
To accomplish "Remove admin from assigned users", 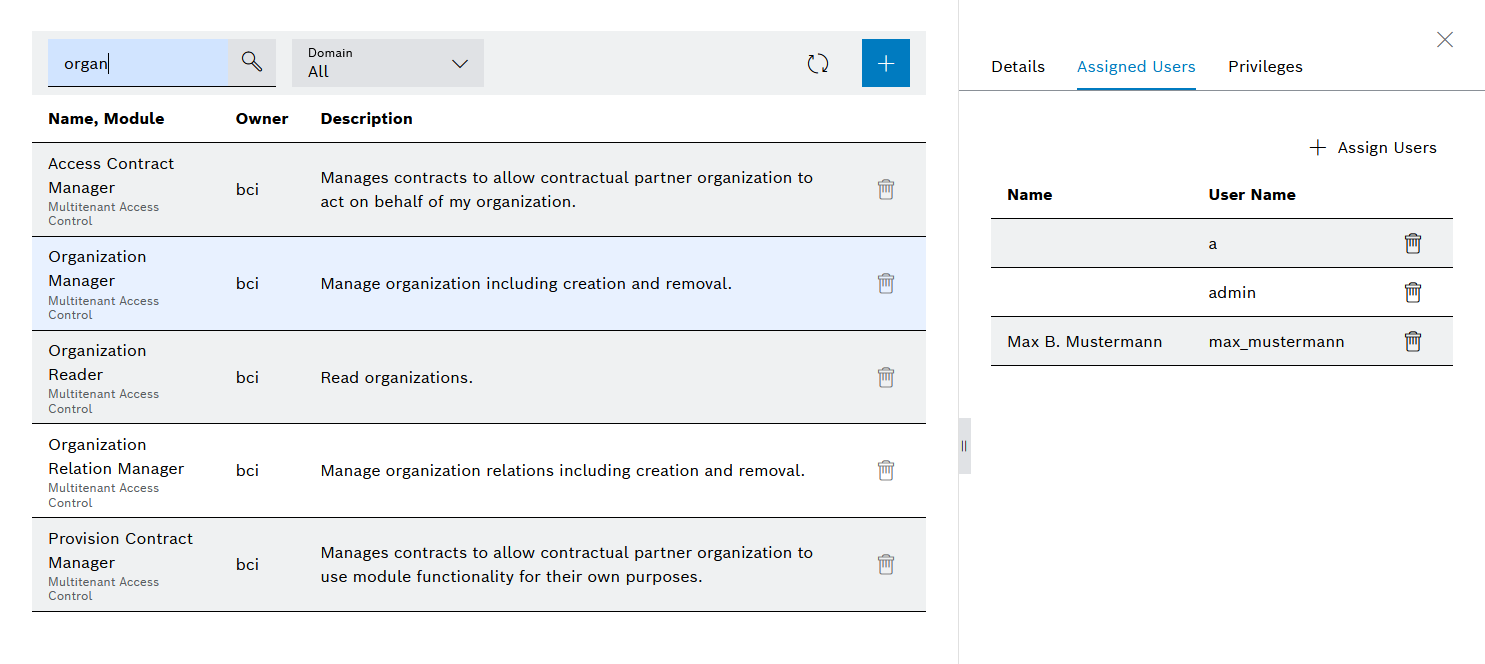I will coord(1412,292).
